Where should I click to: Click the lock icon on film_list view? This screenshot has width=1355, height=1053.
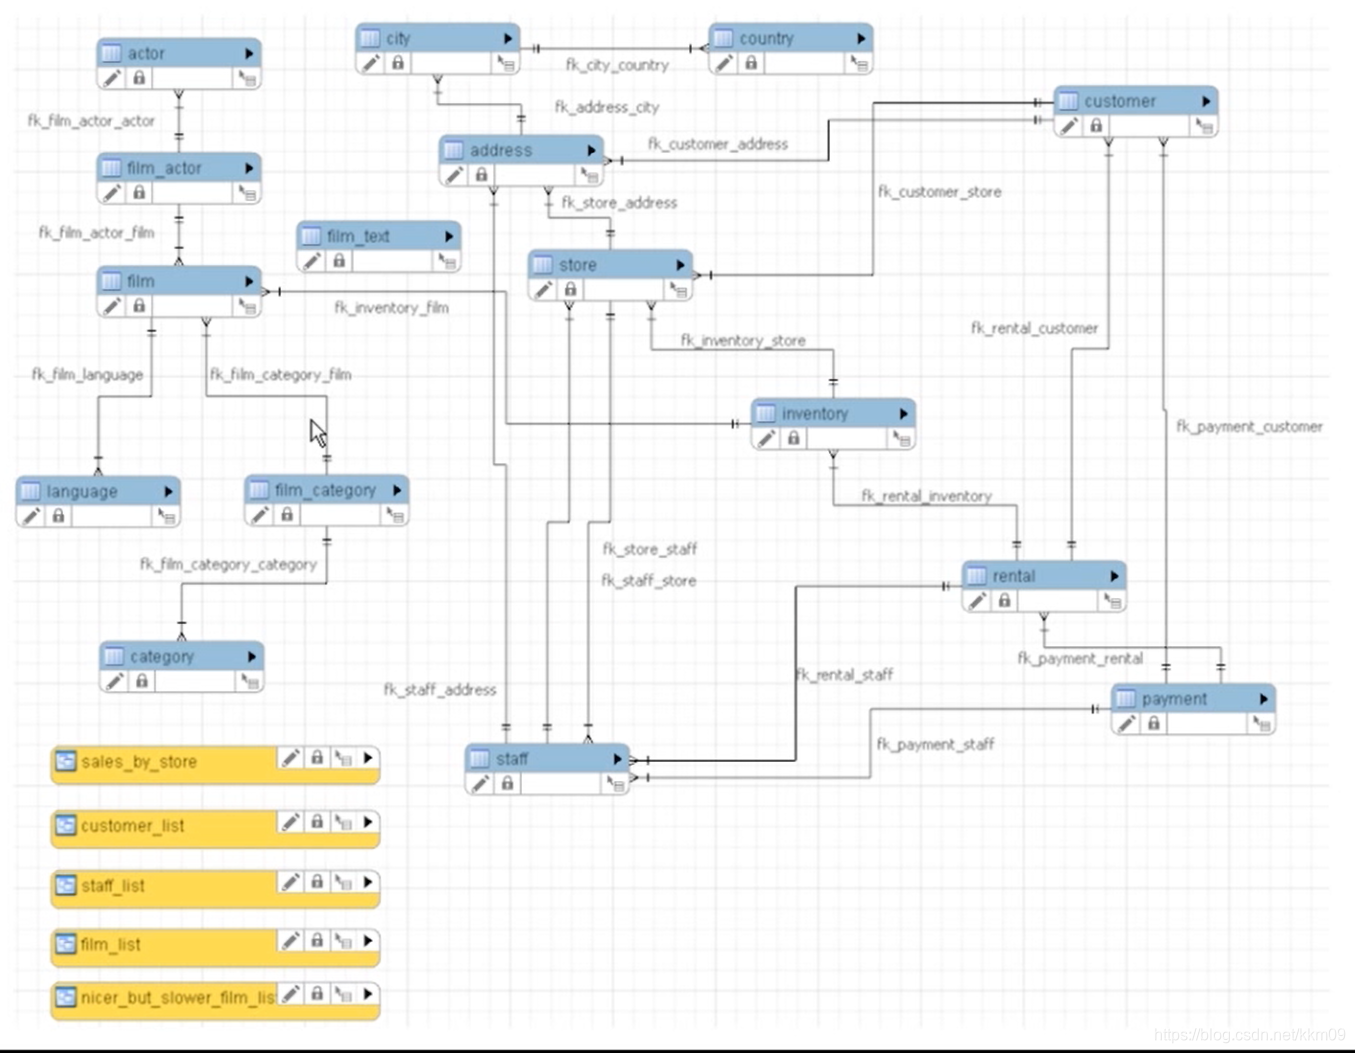317,940
